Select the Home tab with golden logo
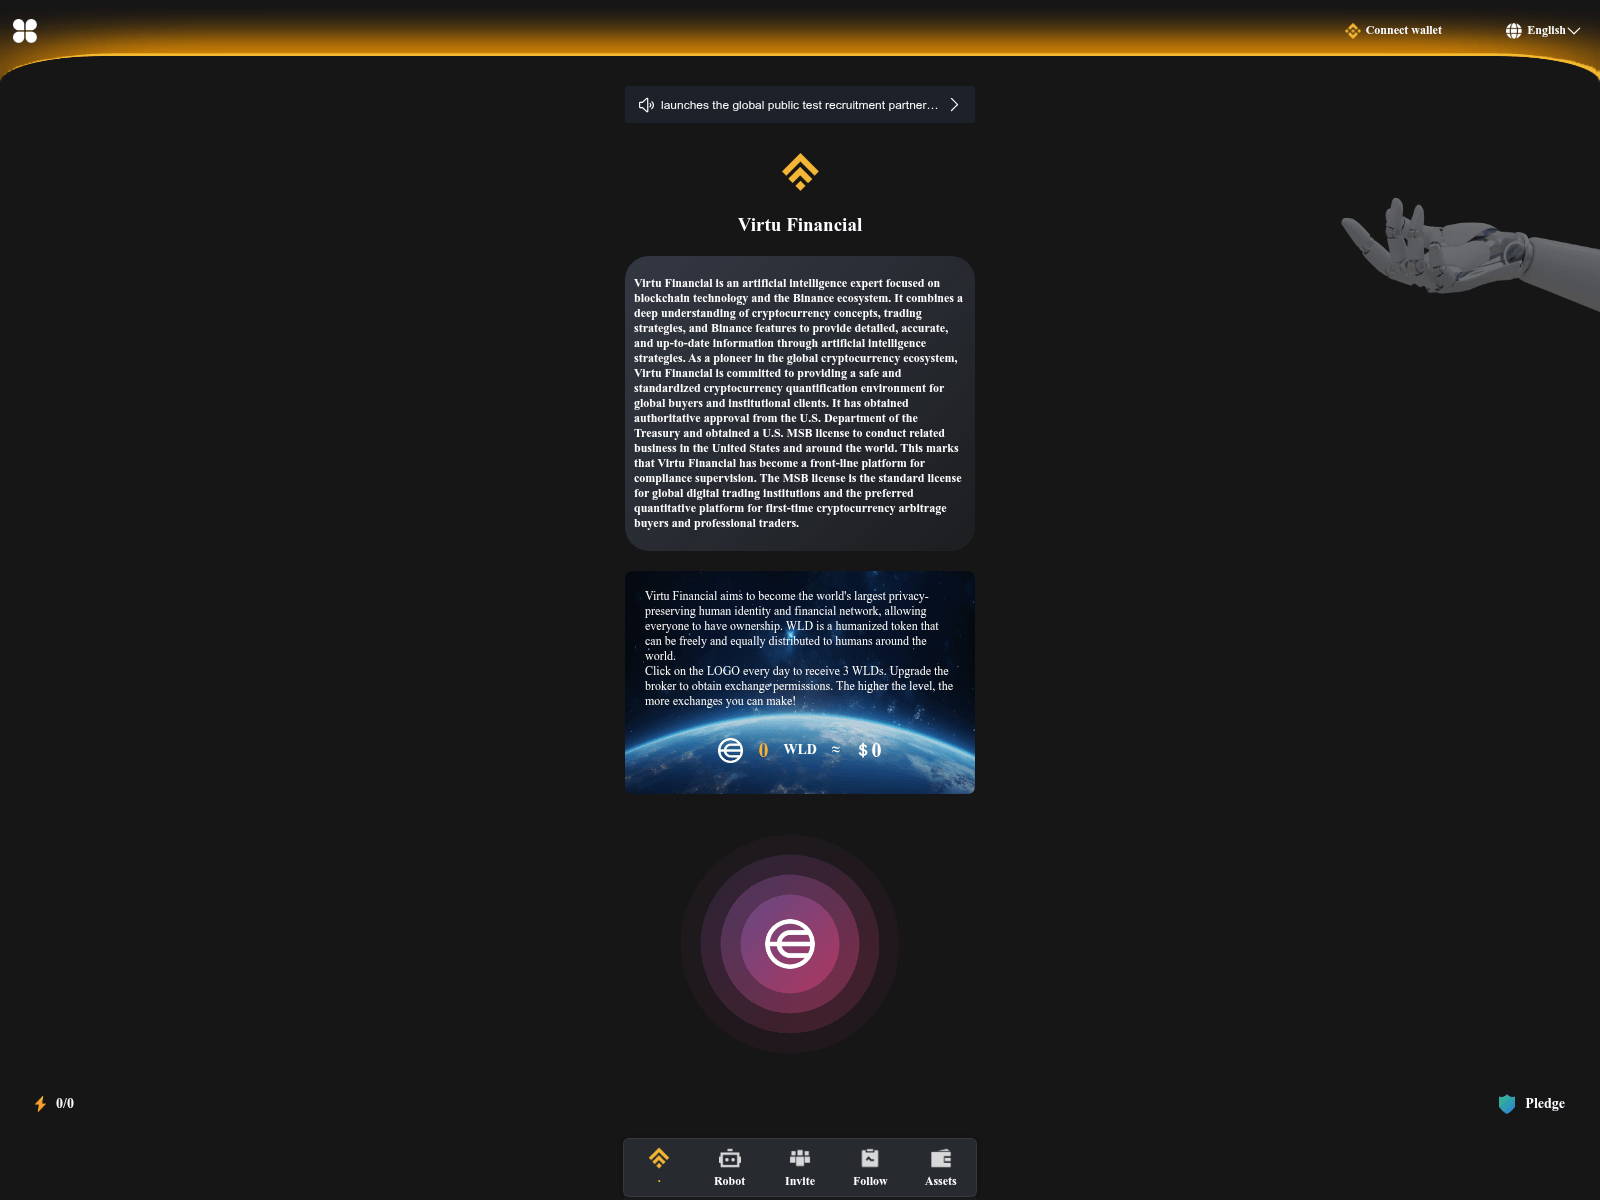Screen dimensions: 1600x1200 [659, 1165]
